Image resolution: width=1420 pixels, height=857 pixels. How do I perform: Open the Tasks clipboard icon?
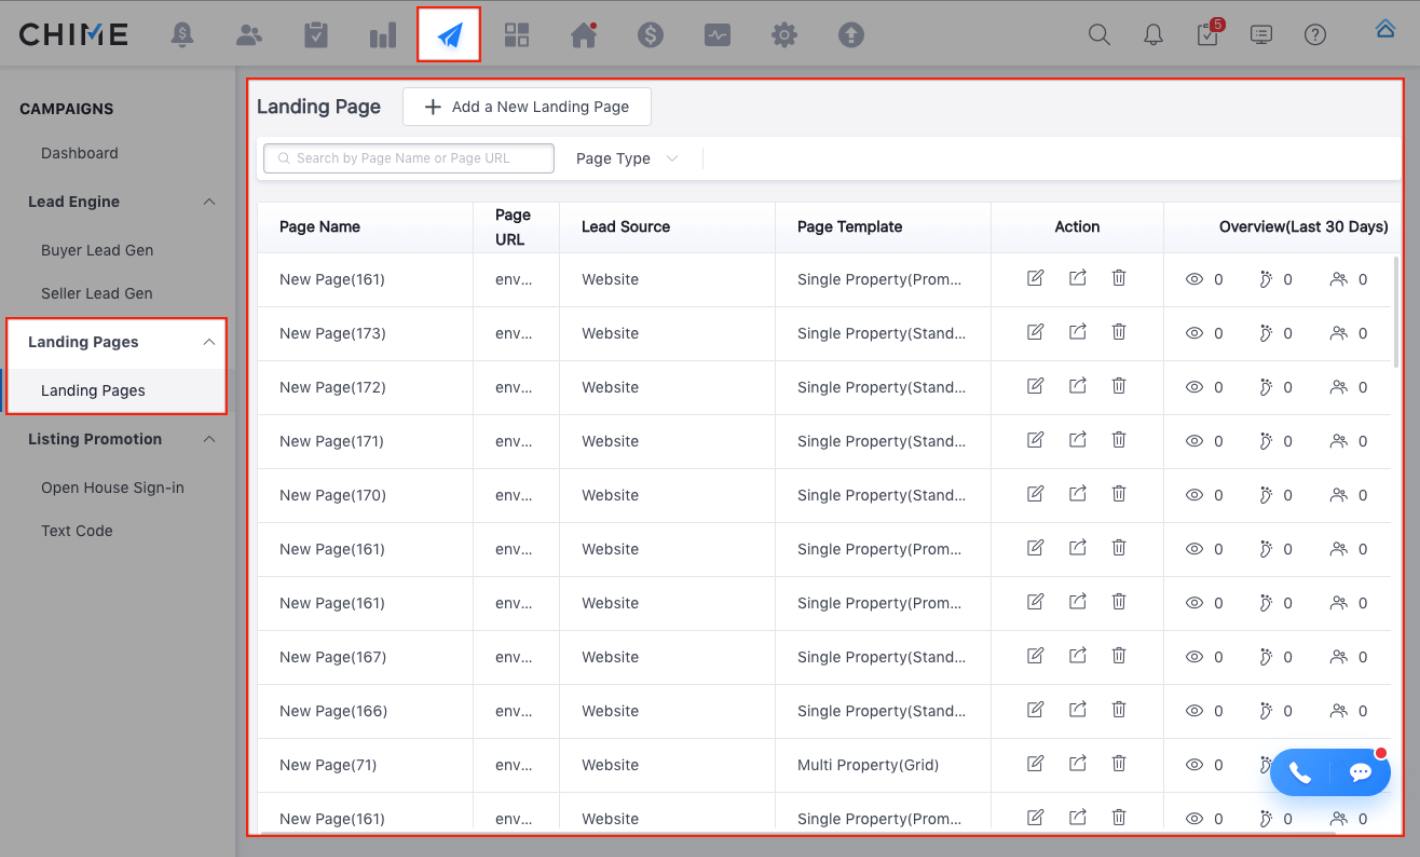316,35
